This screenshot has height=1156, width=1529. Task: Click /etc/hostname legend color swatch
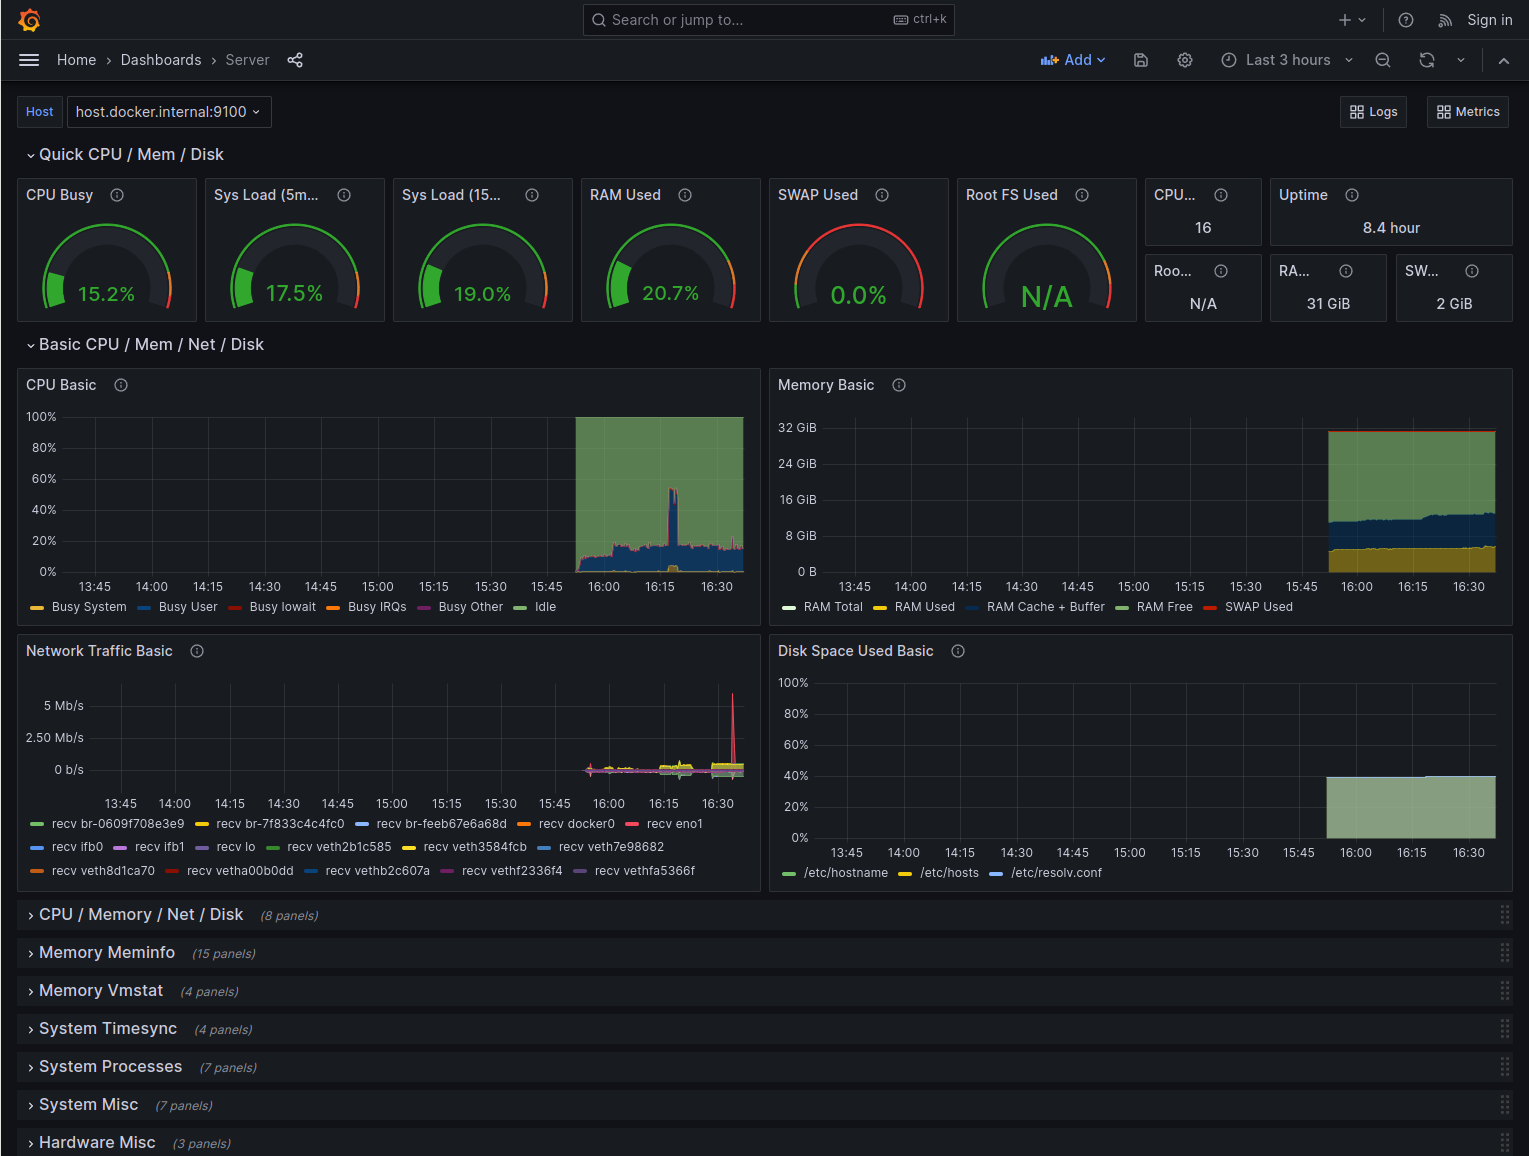789,873
